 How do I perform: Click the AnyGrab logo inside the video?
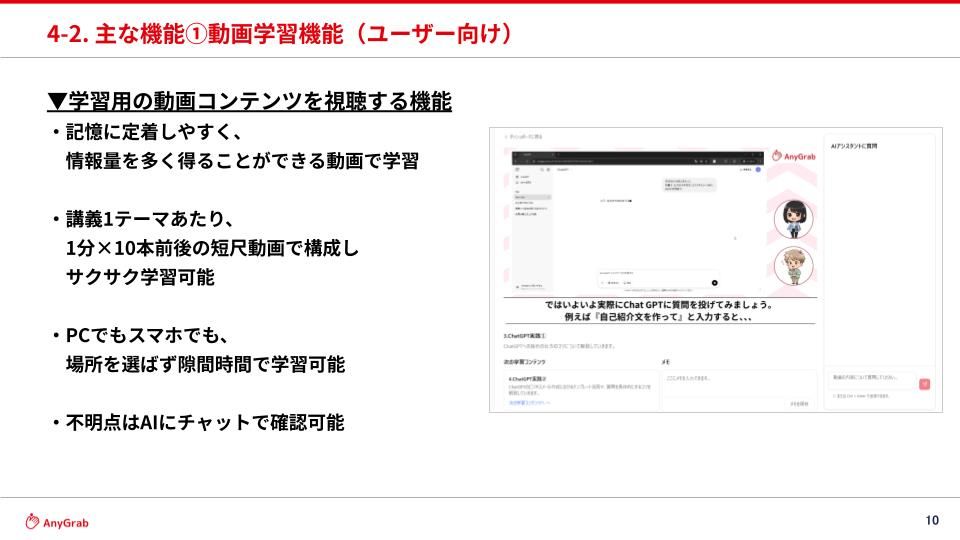pos(793,156)
